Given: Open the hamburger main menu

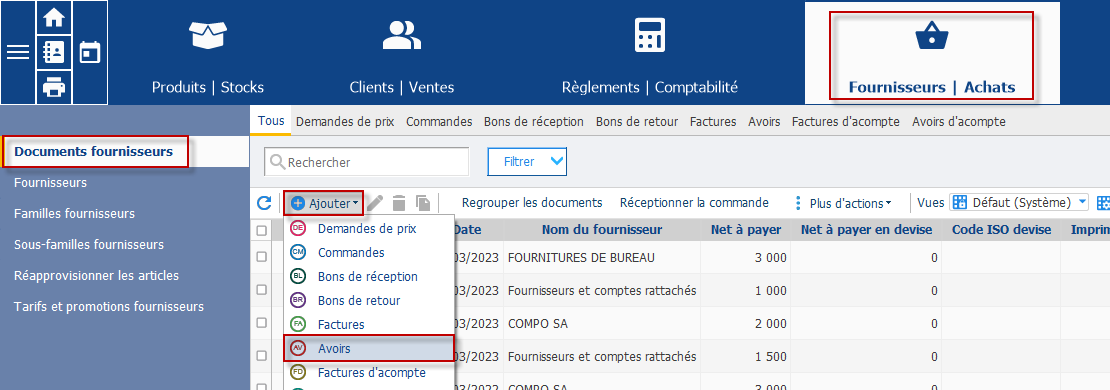Looking at the screenshot, I should click(18, 52).
